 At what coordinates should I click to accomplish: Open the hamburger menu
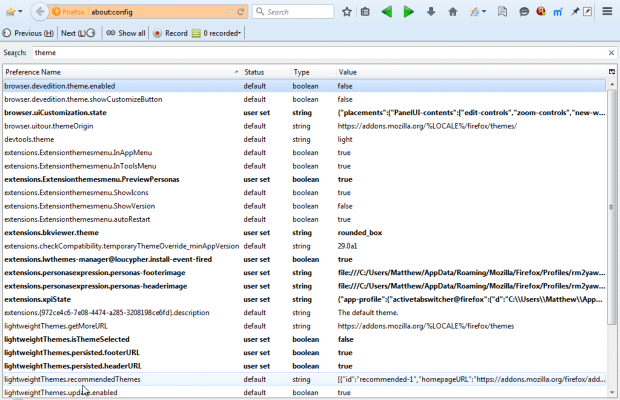[x=607, y=11]
